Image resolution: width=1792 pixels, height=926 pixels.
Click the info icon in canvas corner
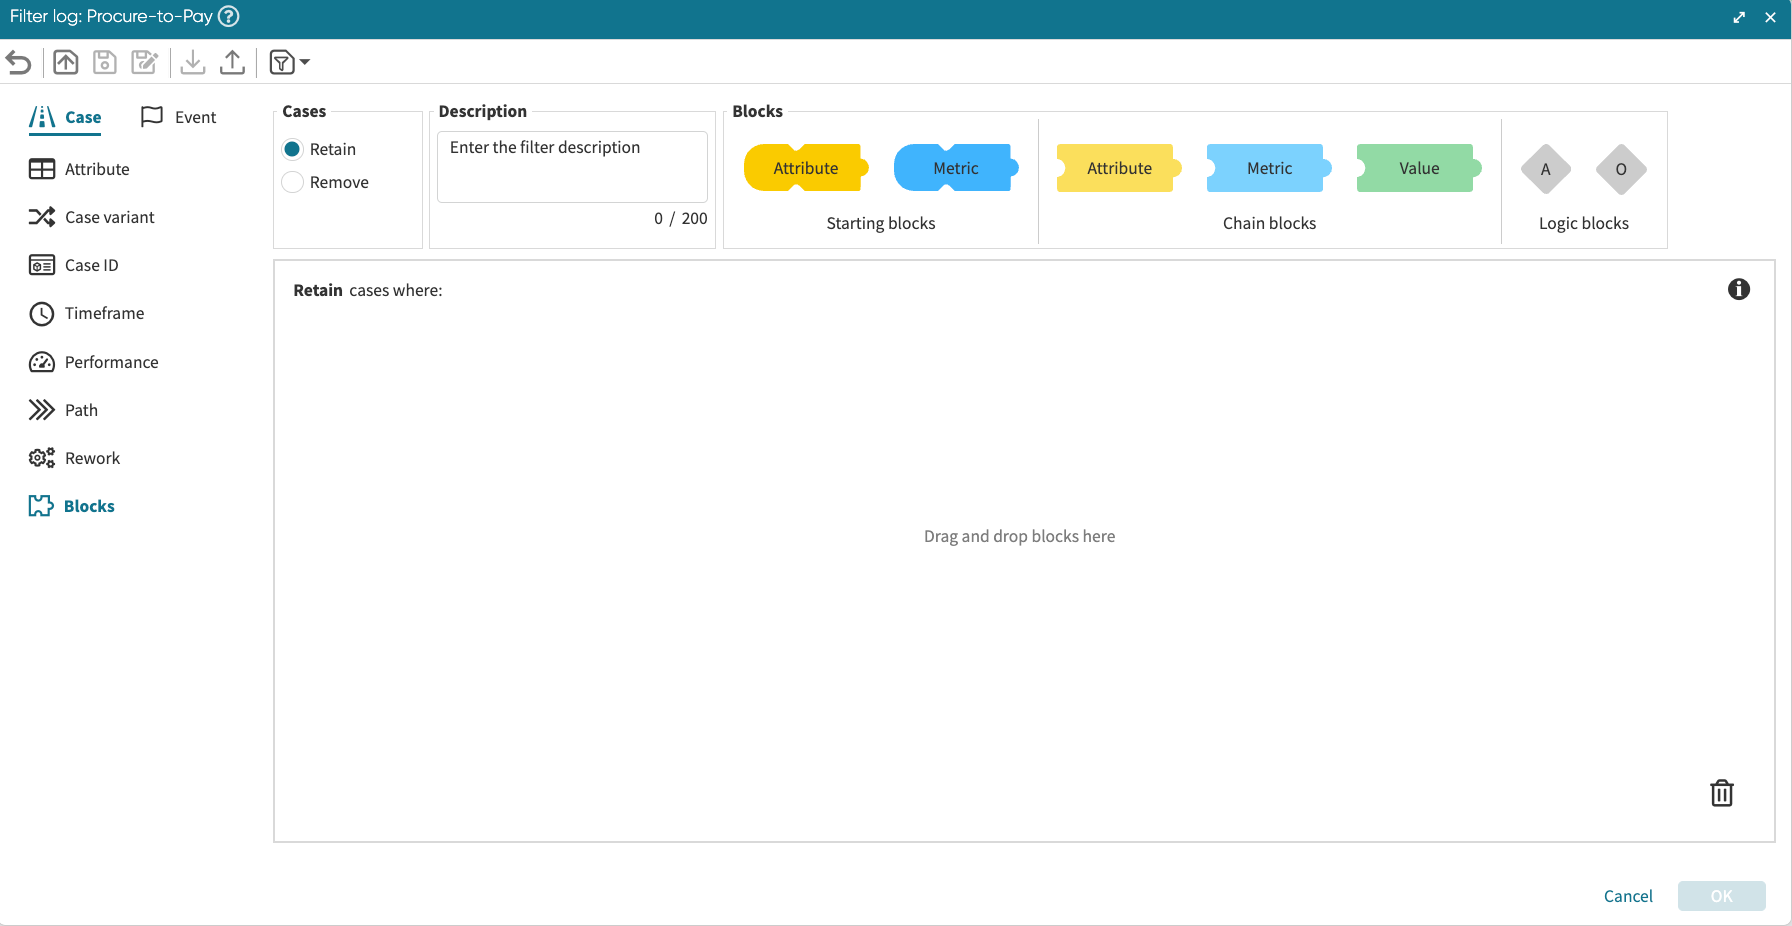[1738, 289]
